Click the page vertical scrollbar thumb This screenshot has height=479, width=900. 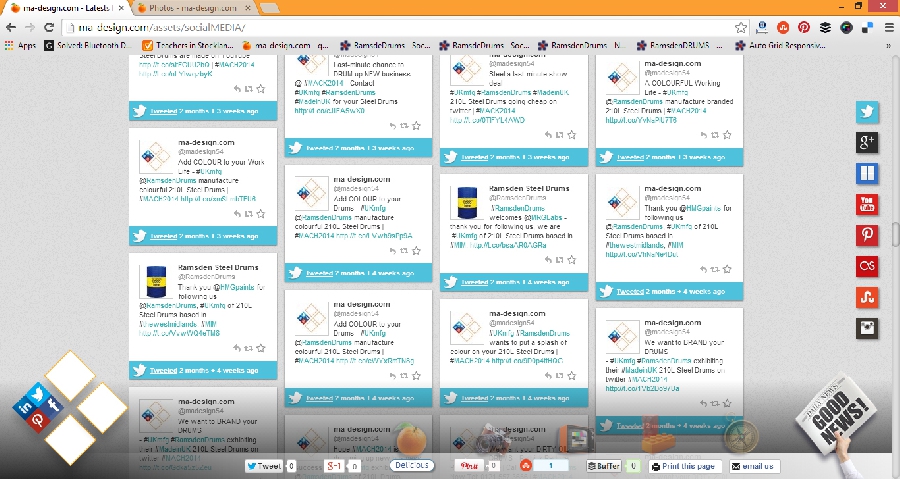tap(894, 236)
